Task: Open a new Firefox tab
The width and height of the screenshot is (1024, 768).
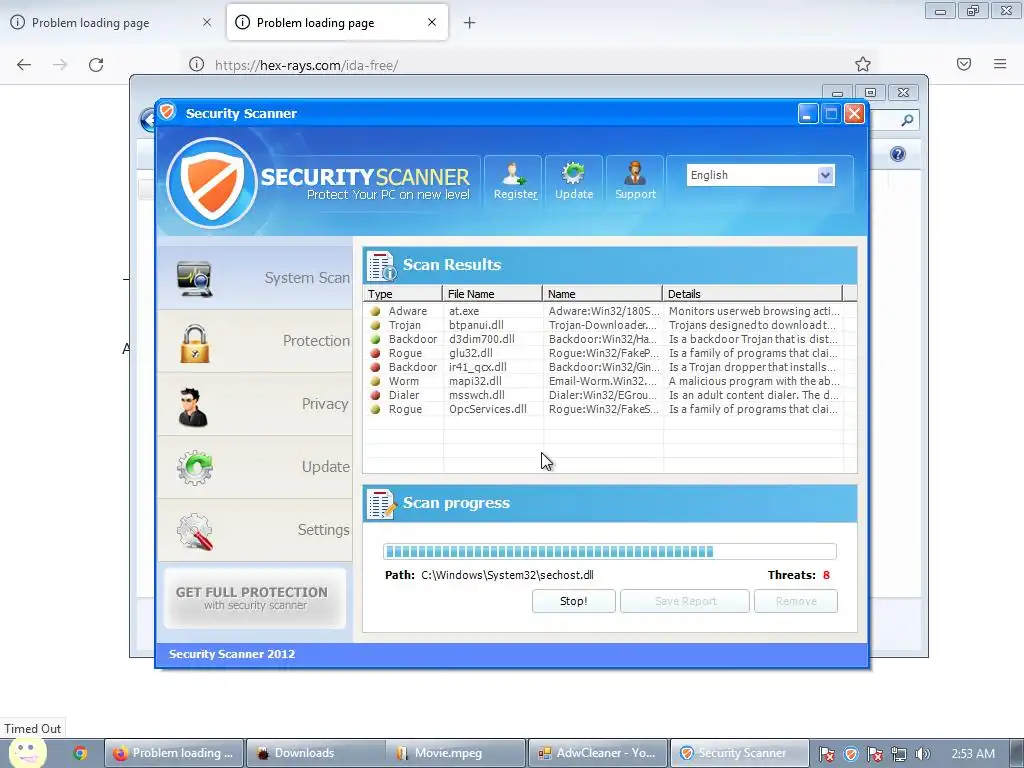Action: pyautogui.click(x=470, y=23)
